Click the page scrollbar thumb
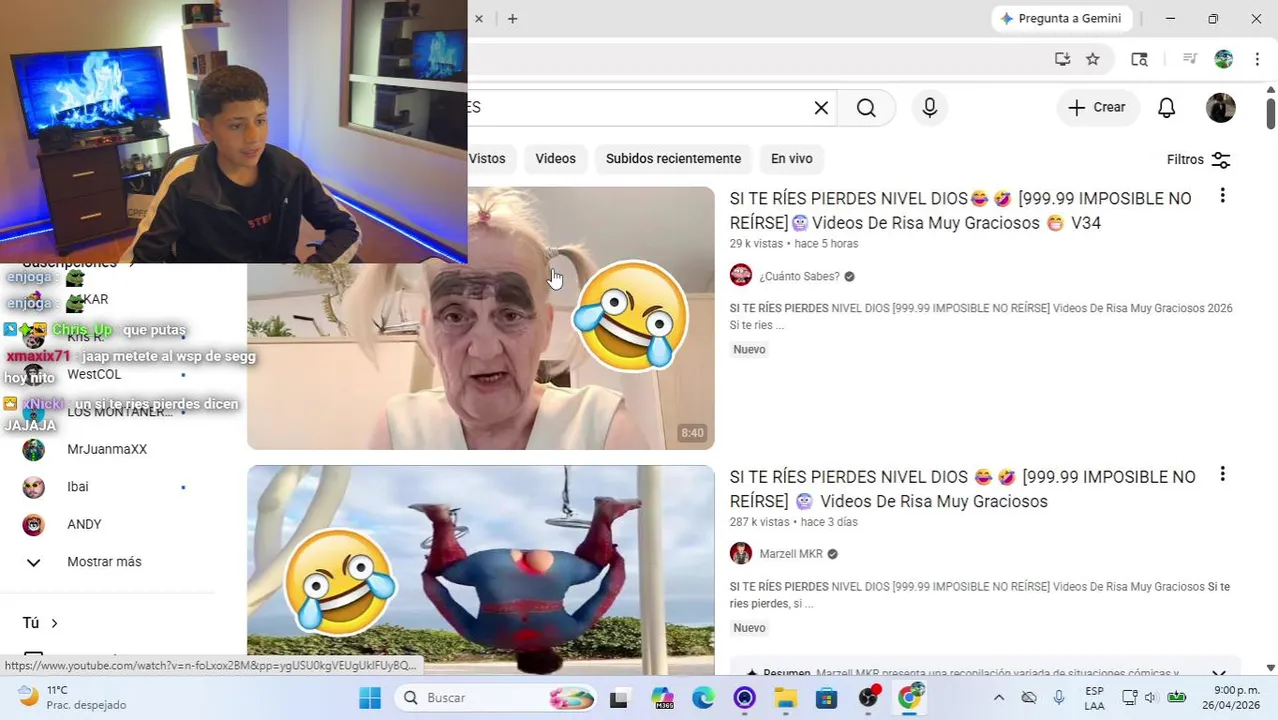The height and width of the screenshot is (720, 1278). point(1270,113)
